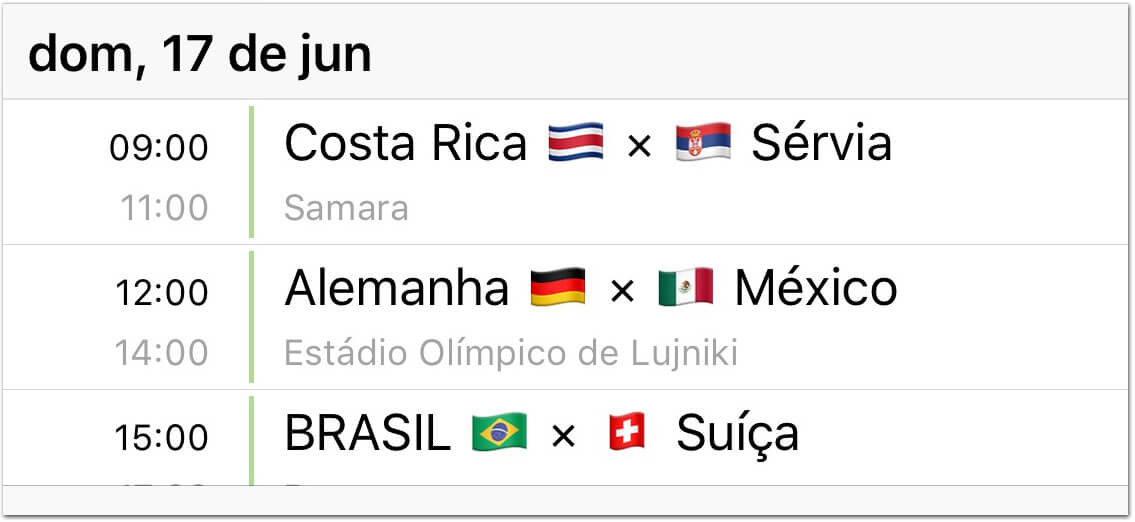Click the Serbia flag icon
Image resolution: width=1135 pixels, height=522 pixels.
pyautogui.click(x=703, y=143)
